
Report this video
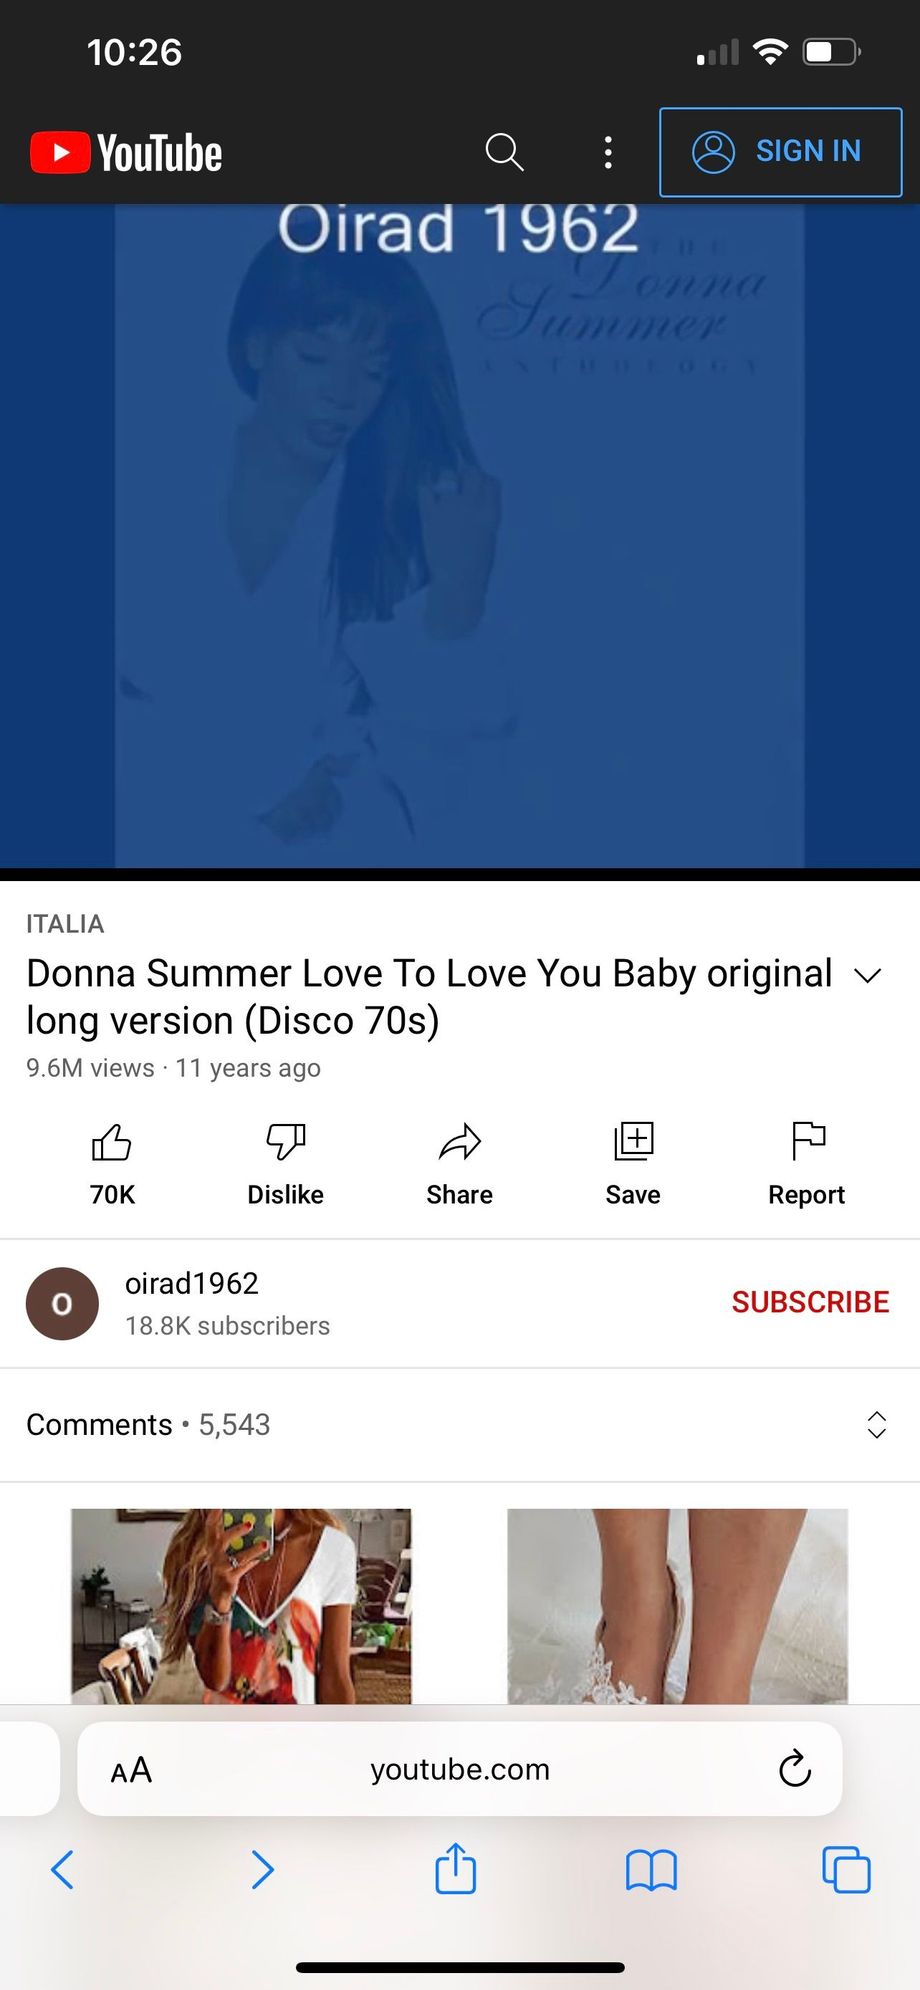tap(806, 1162)
